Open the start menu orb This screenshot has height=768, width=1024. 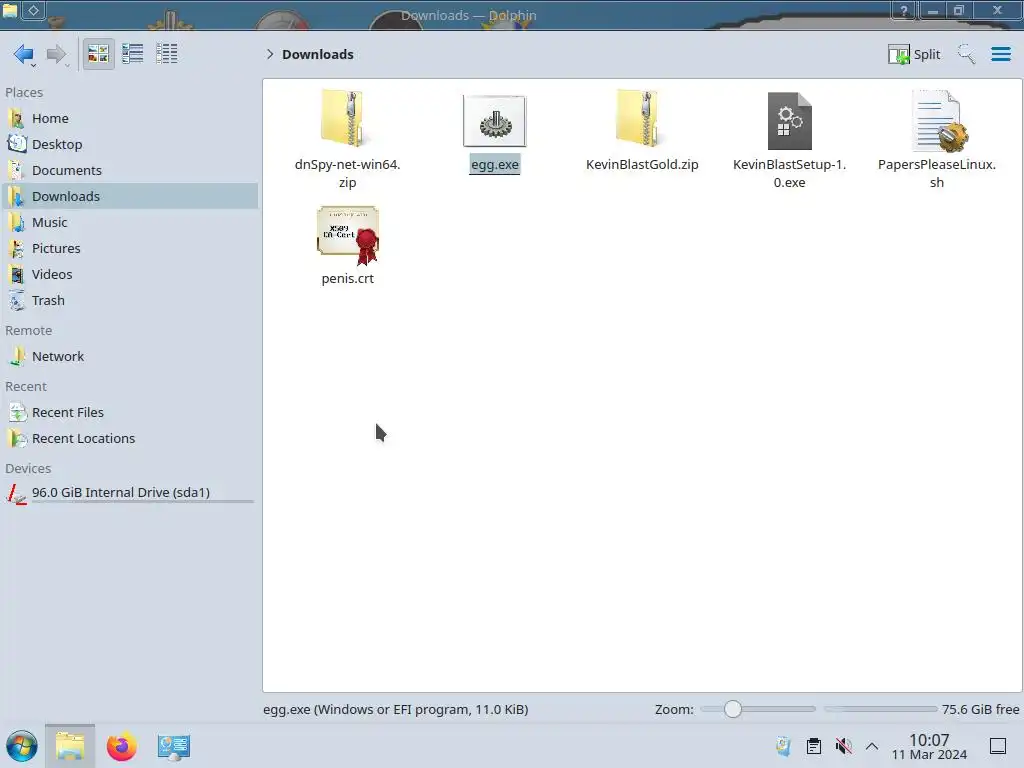tap(22, 746)
